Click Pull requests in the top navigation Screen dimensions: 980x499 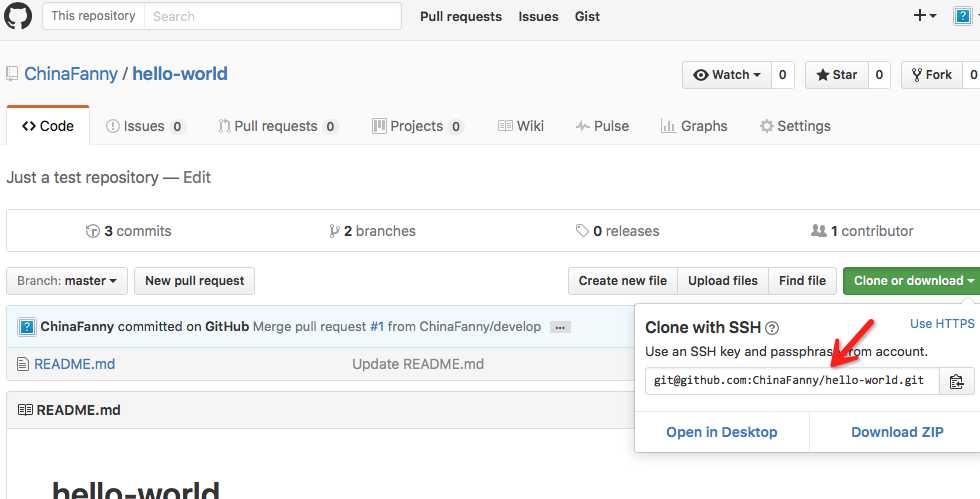461,16
